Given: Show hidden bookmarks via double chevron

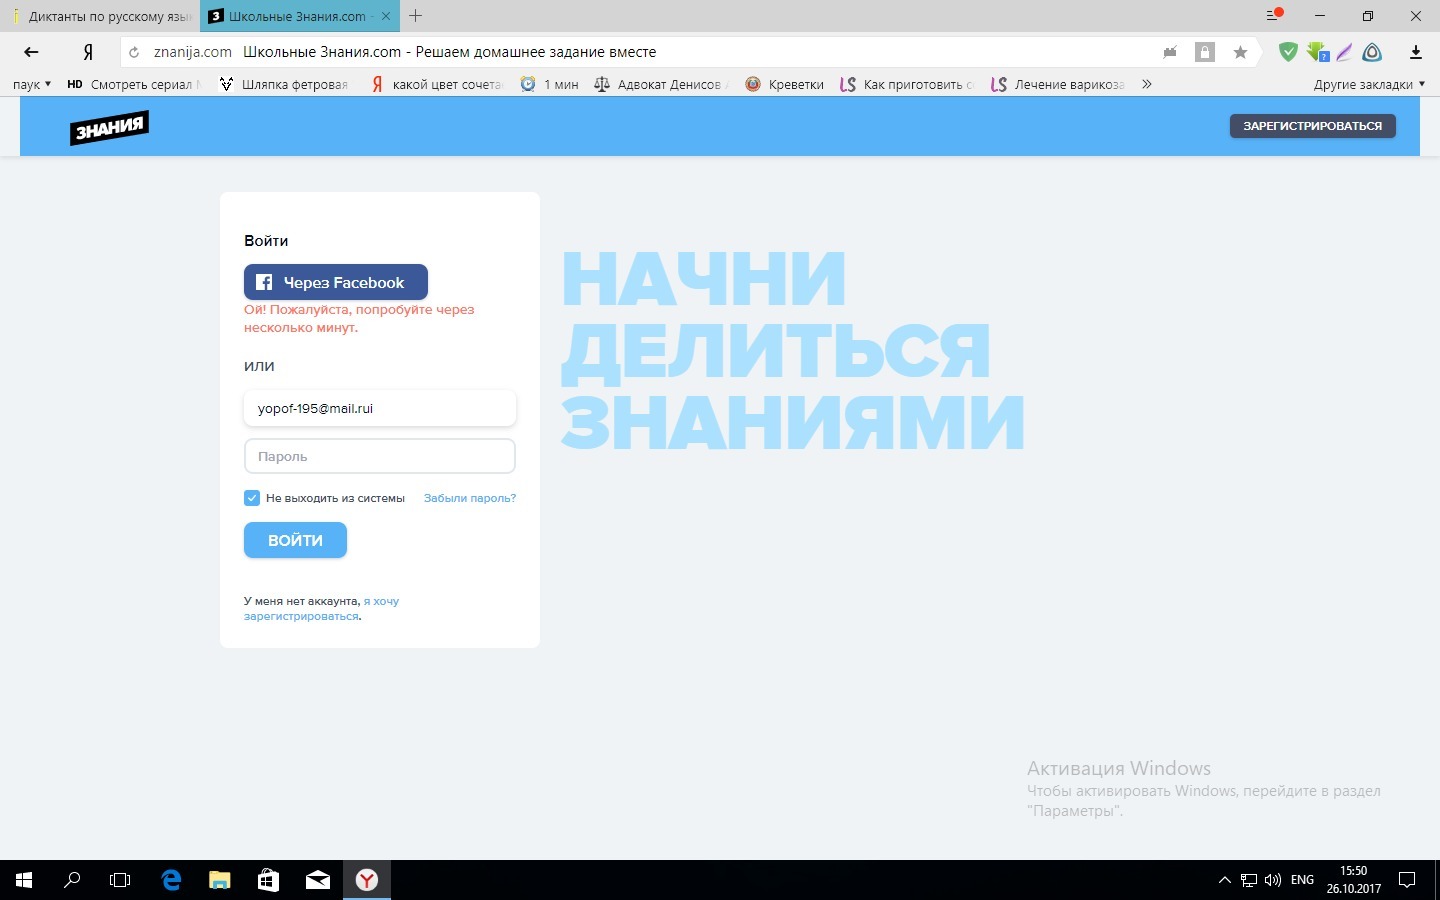Looking at the screenshot, I should coord(1146,85).
